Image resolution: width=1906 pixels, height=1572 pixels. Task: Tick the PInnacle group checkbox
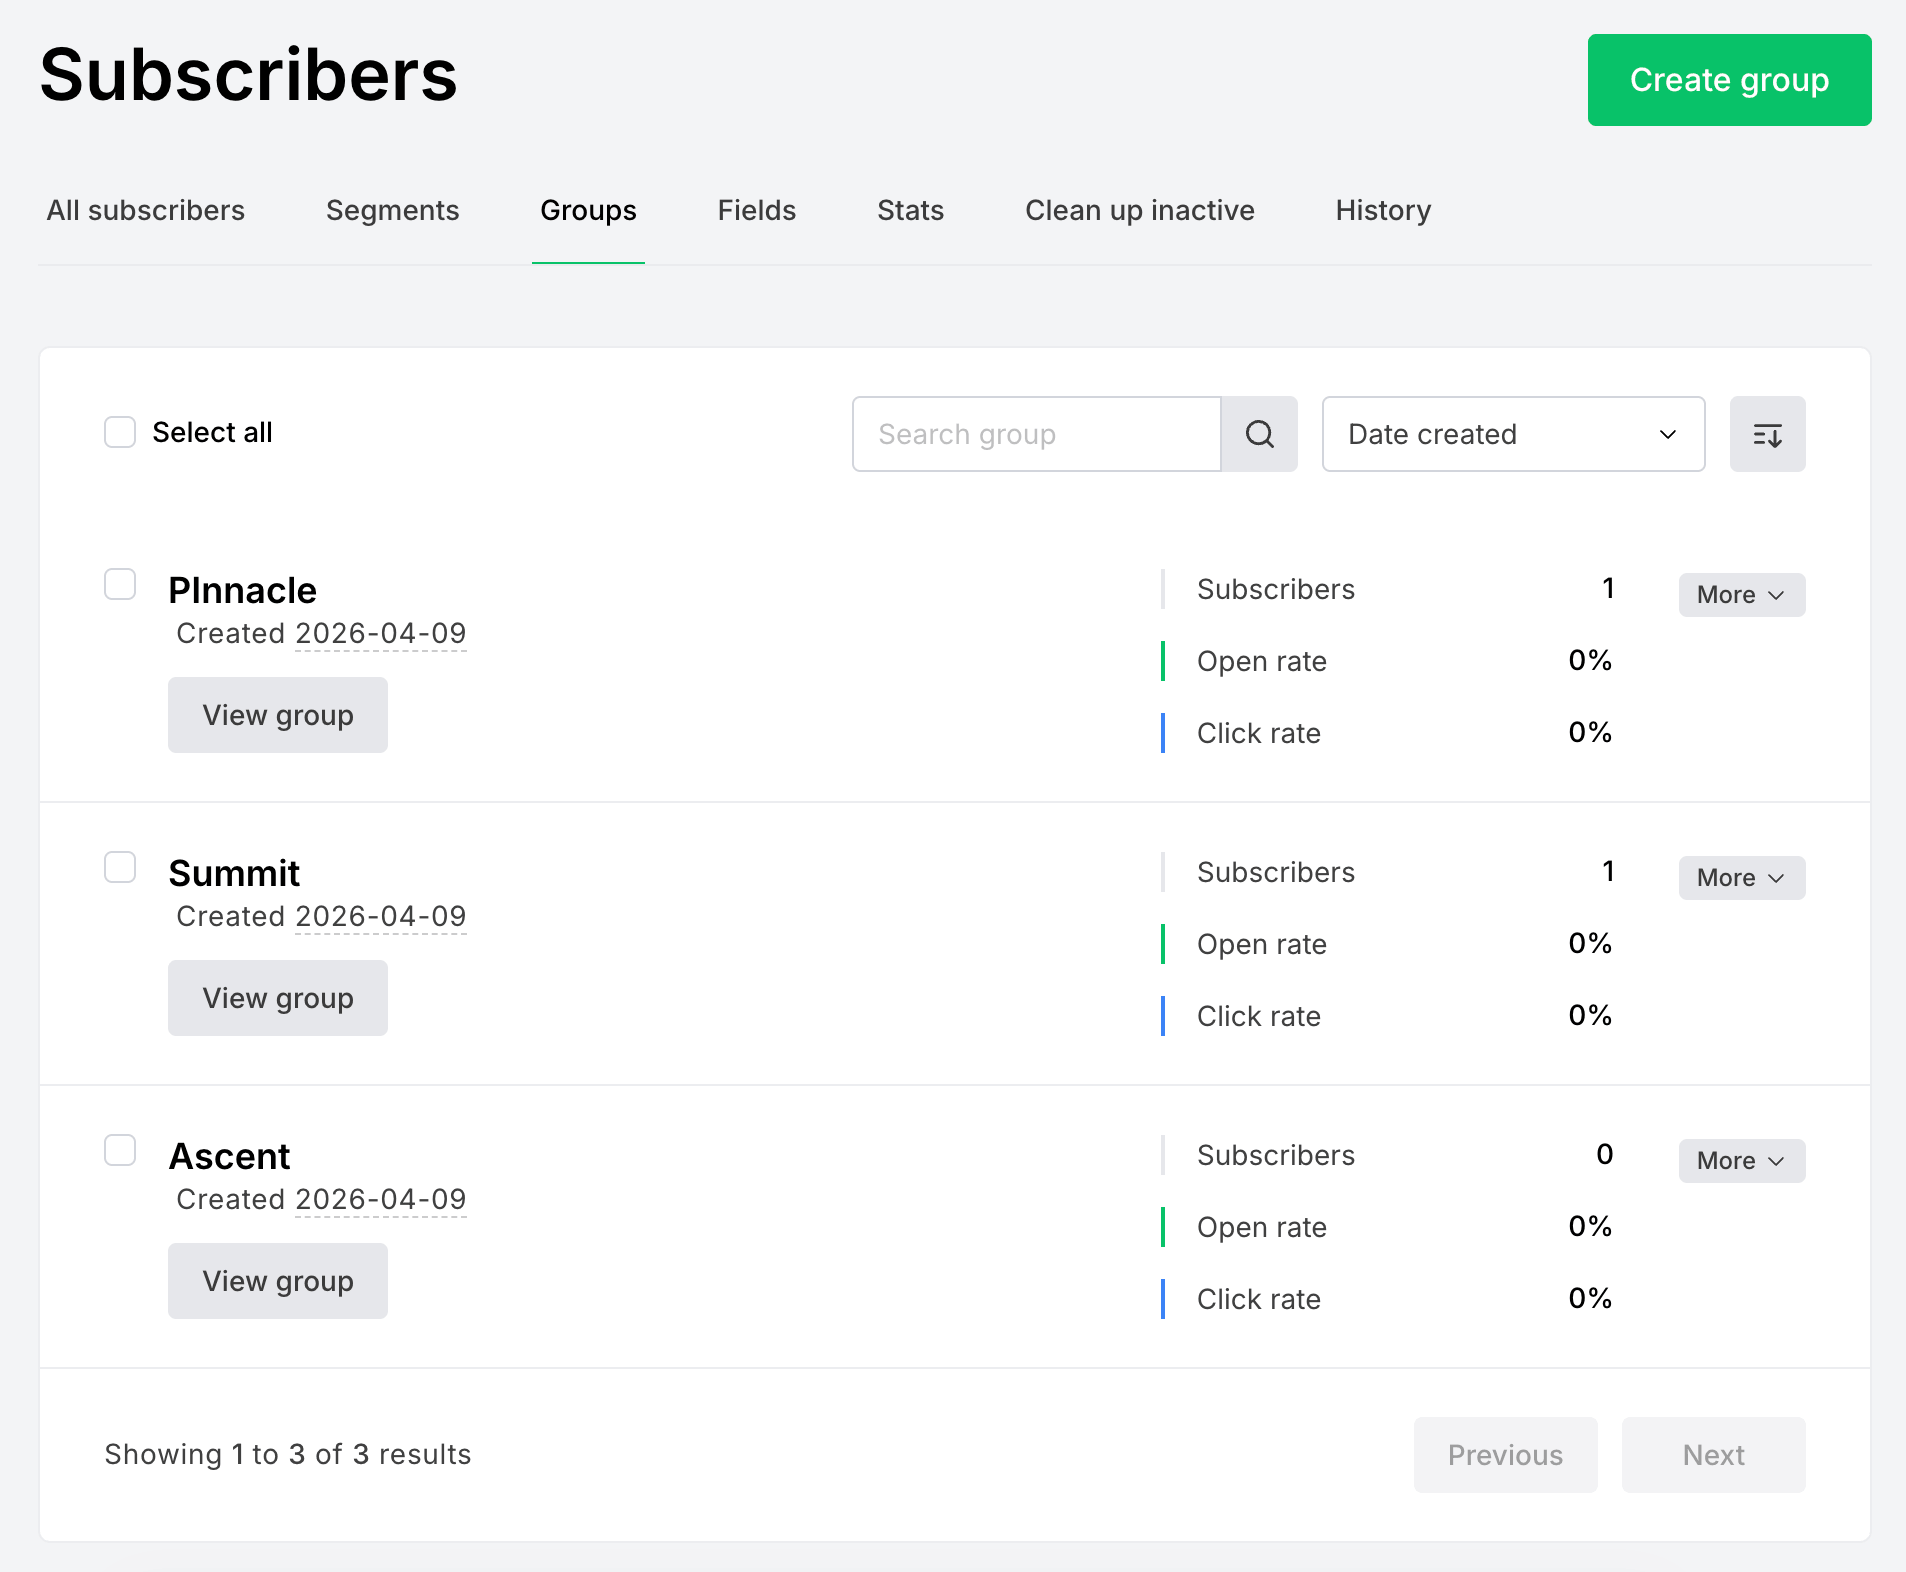click(x=120, y=584)
